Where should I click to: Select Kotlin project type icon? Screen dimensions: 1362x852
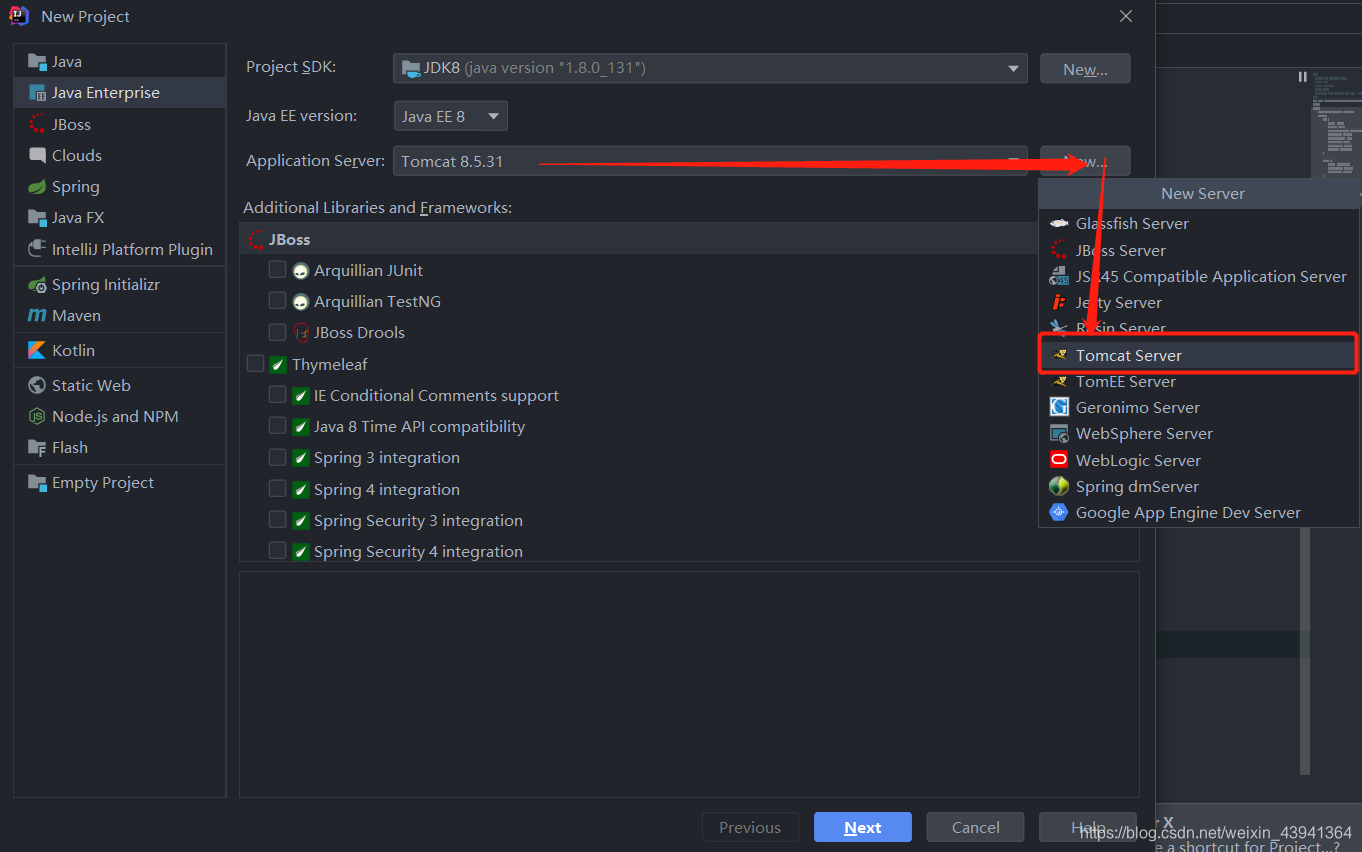37,351
